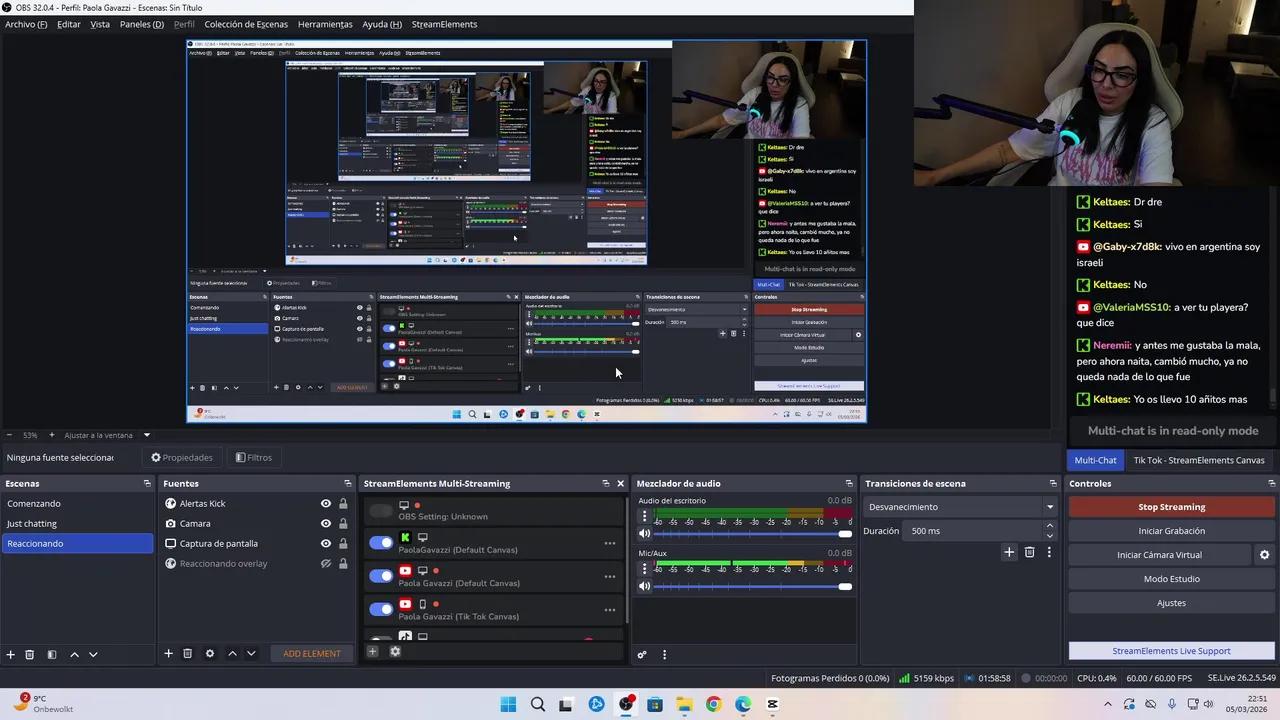Toggle lock on Camara source
Screen dimensions: 1280x720
click(x=343, y=524)
